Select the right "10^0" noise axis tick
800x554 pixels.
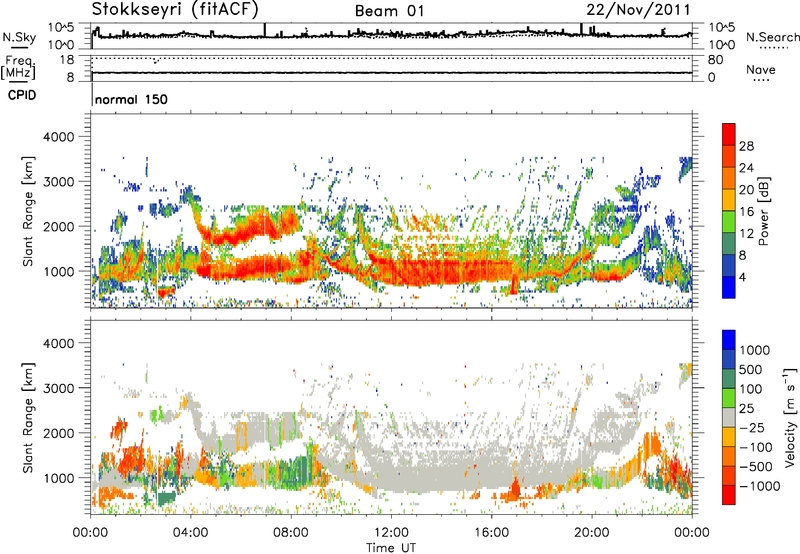[x=722, y=44]
